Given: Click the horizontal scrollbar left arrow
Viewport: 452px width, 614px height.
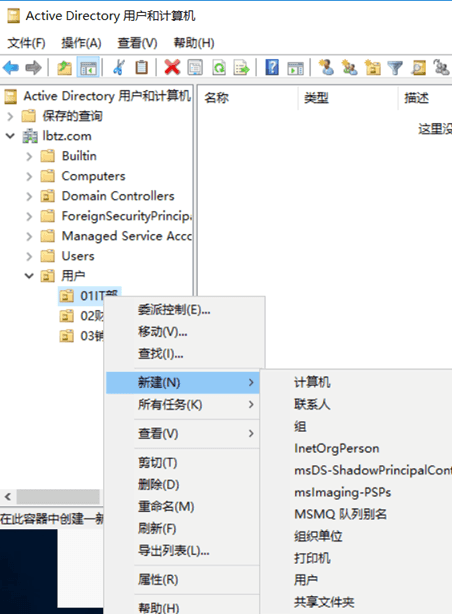Looking at the screenshot, I should pos(7,497).
